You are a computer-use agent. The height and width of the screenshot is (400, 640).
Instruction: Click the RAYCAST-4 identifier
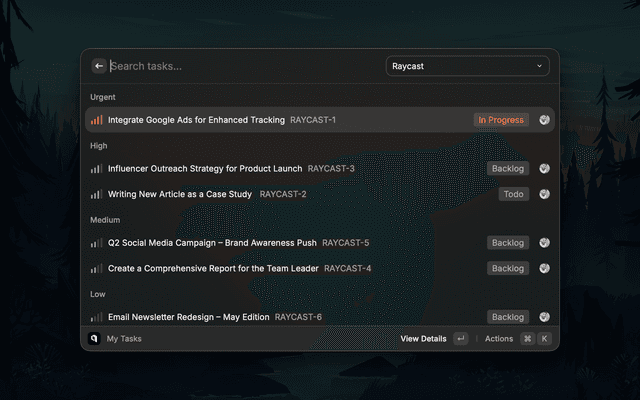pos(348,269)
